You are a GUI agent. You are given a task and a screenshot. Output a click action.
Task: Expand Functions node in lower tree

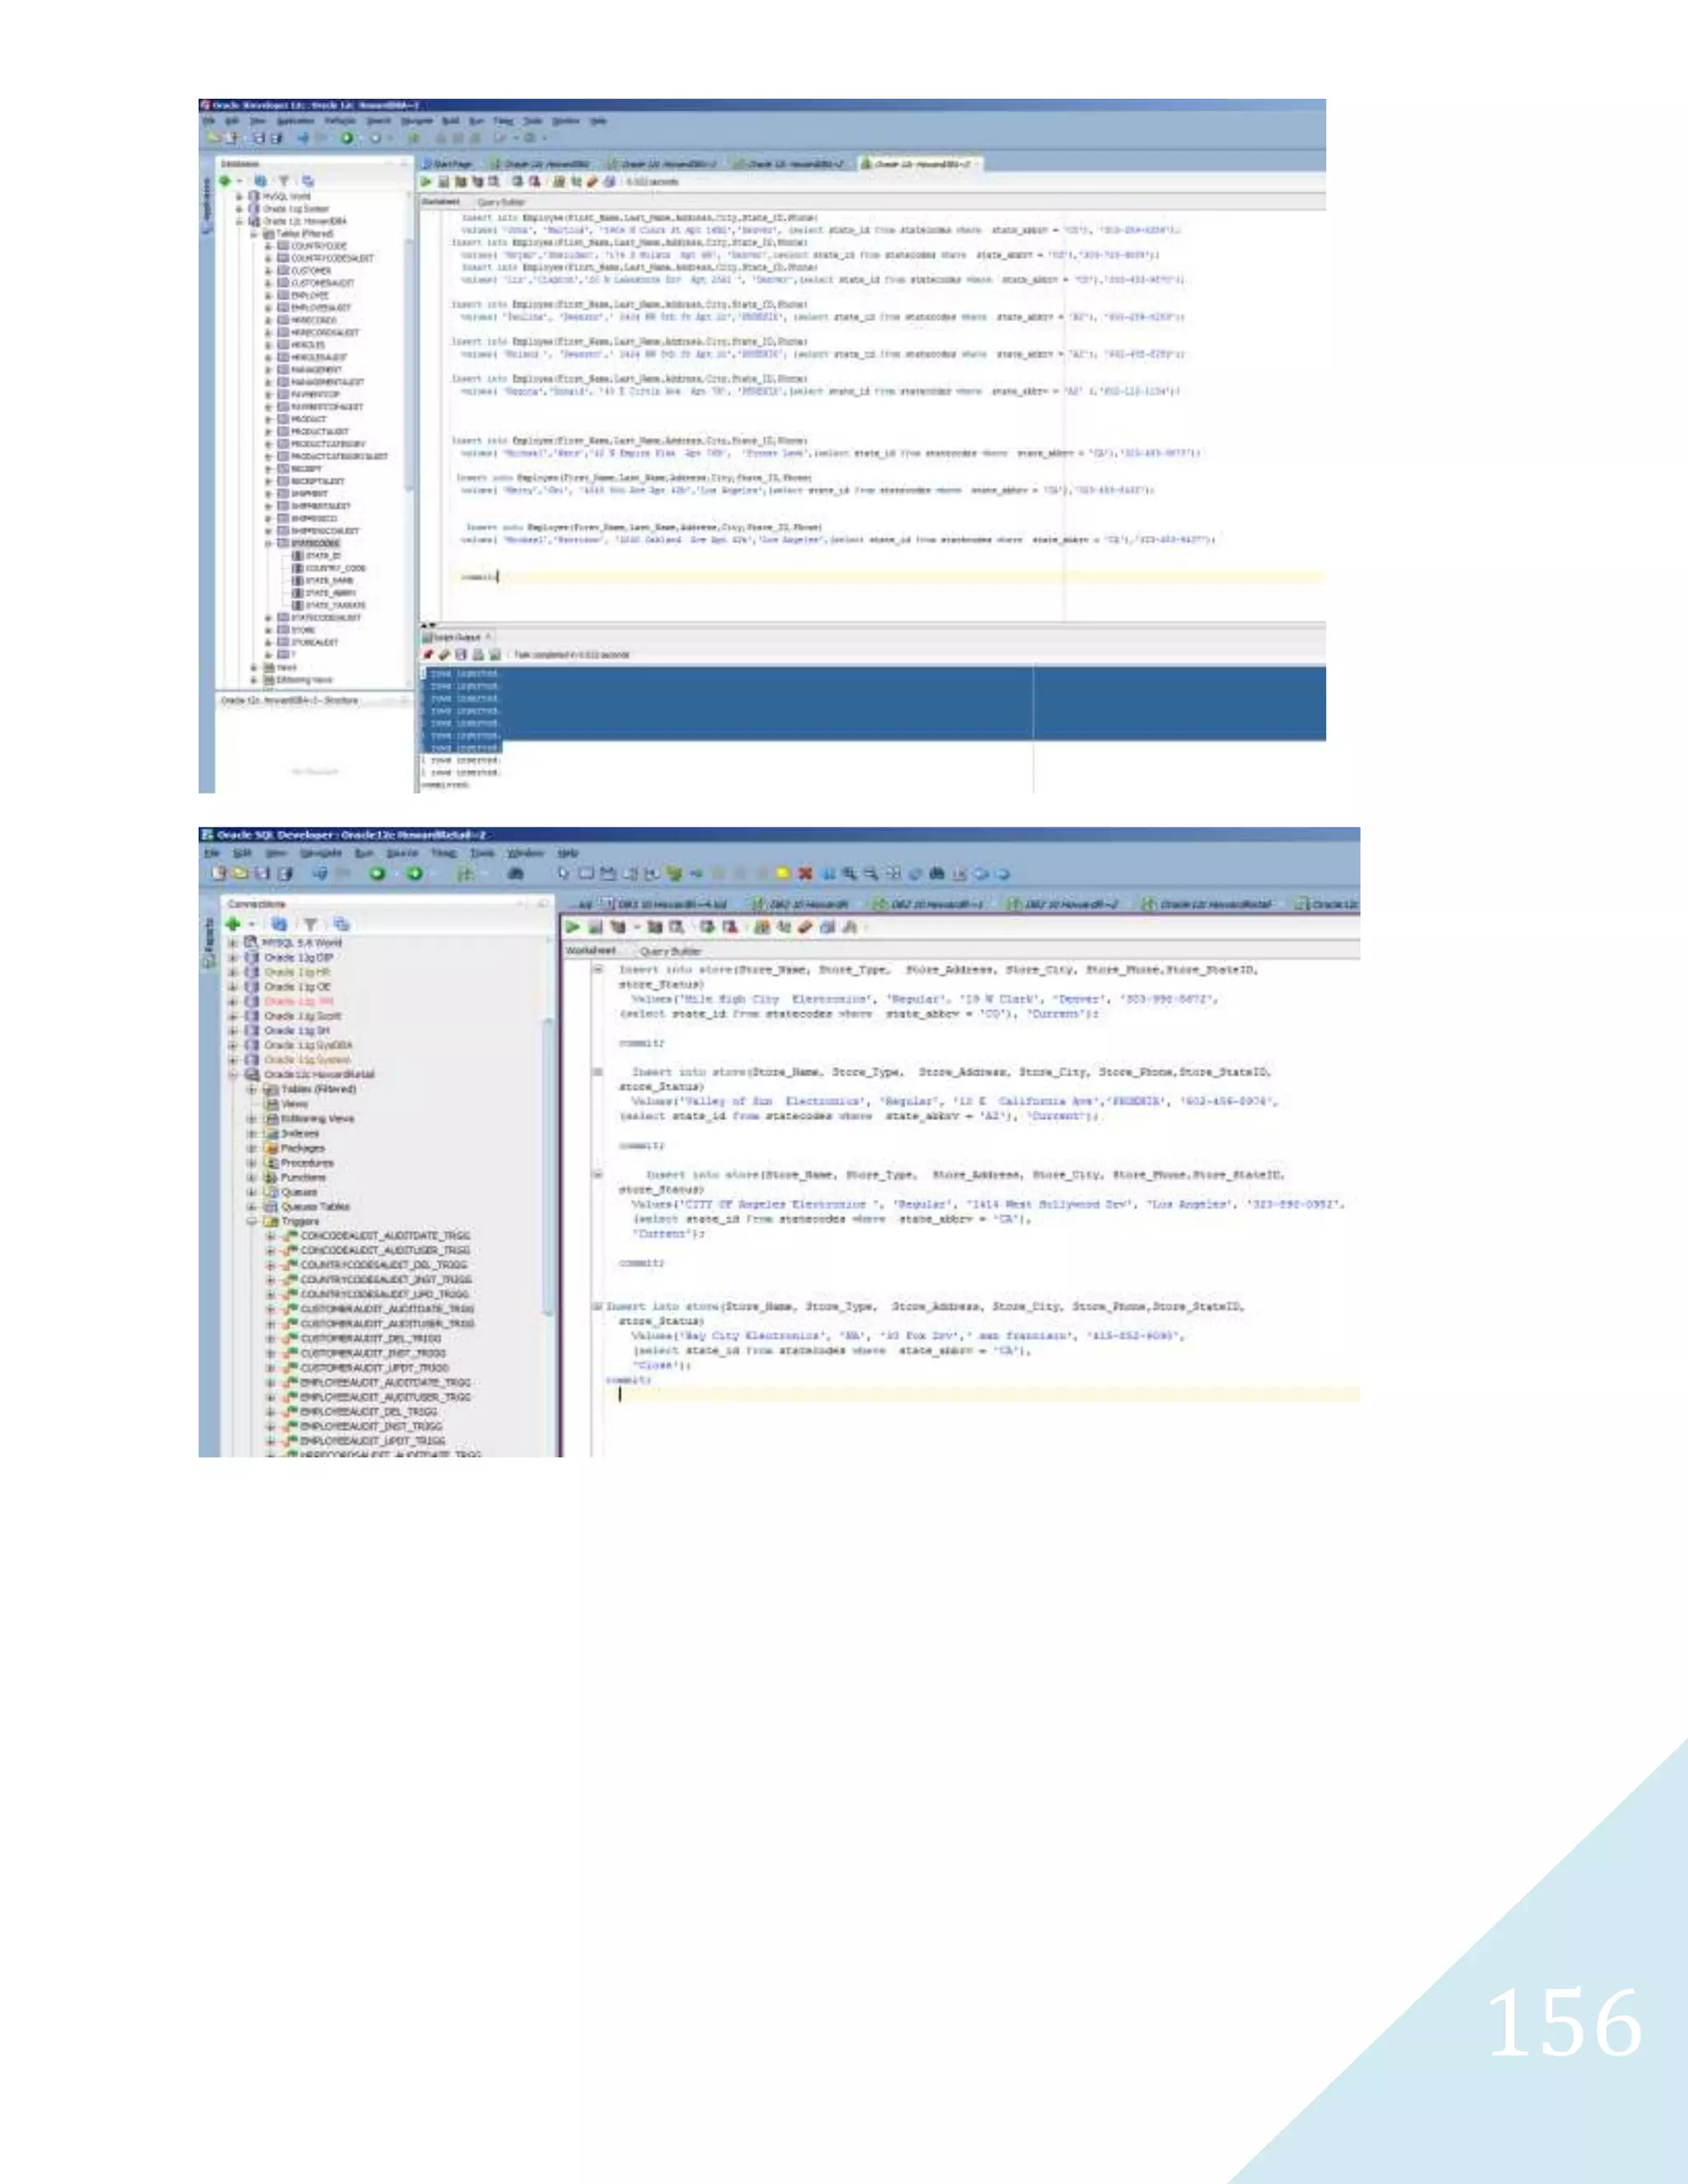click(252, 1177)
